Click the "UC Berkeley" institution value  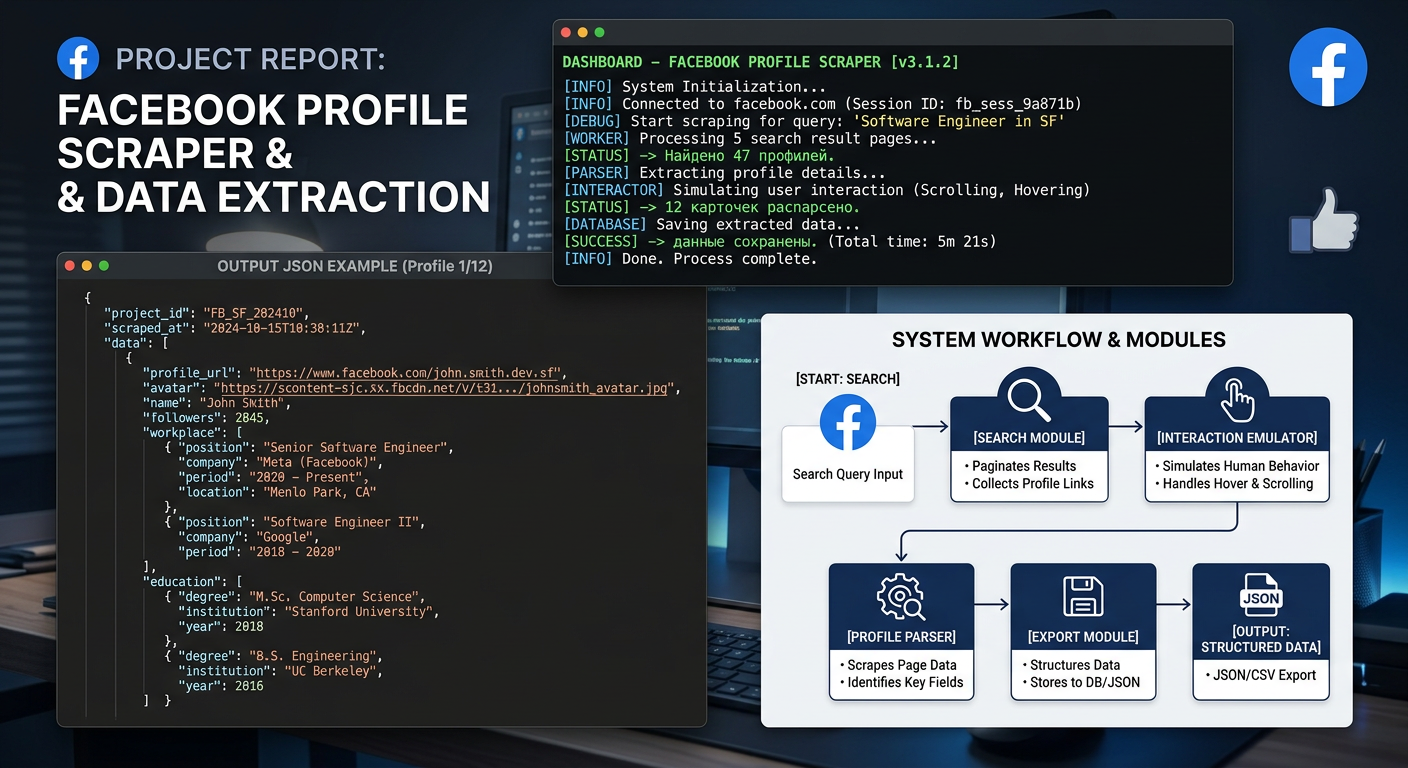331,671
